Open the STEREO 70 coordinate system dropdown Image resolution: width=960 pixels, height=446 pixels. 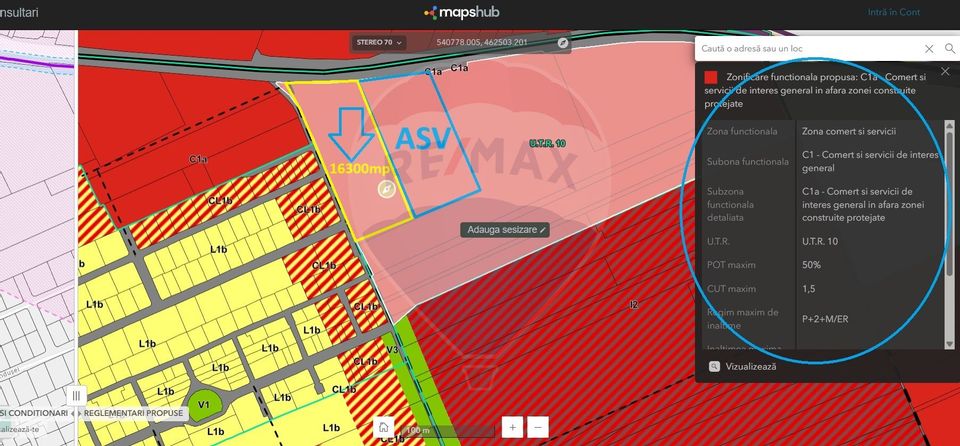click(379, 43)
